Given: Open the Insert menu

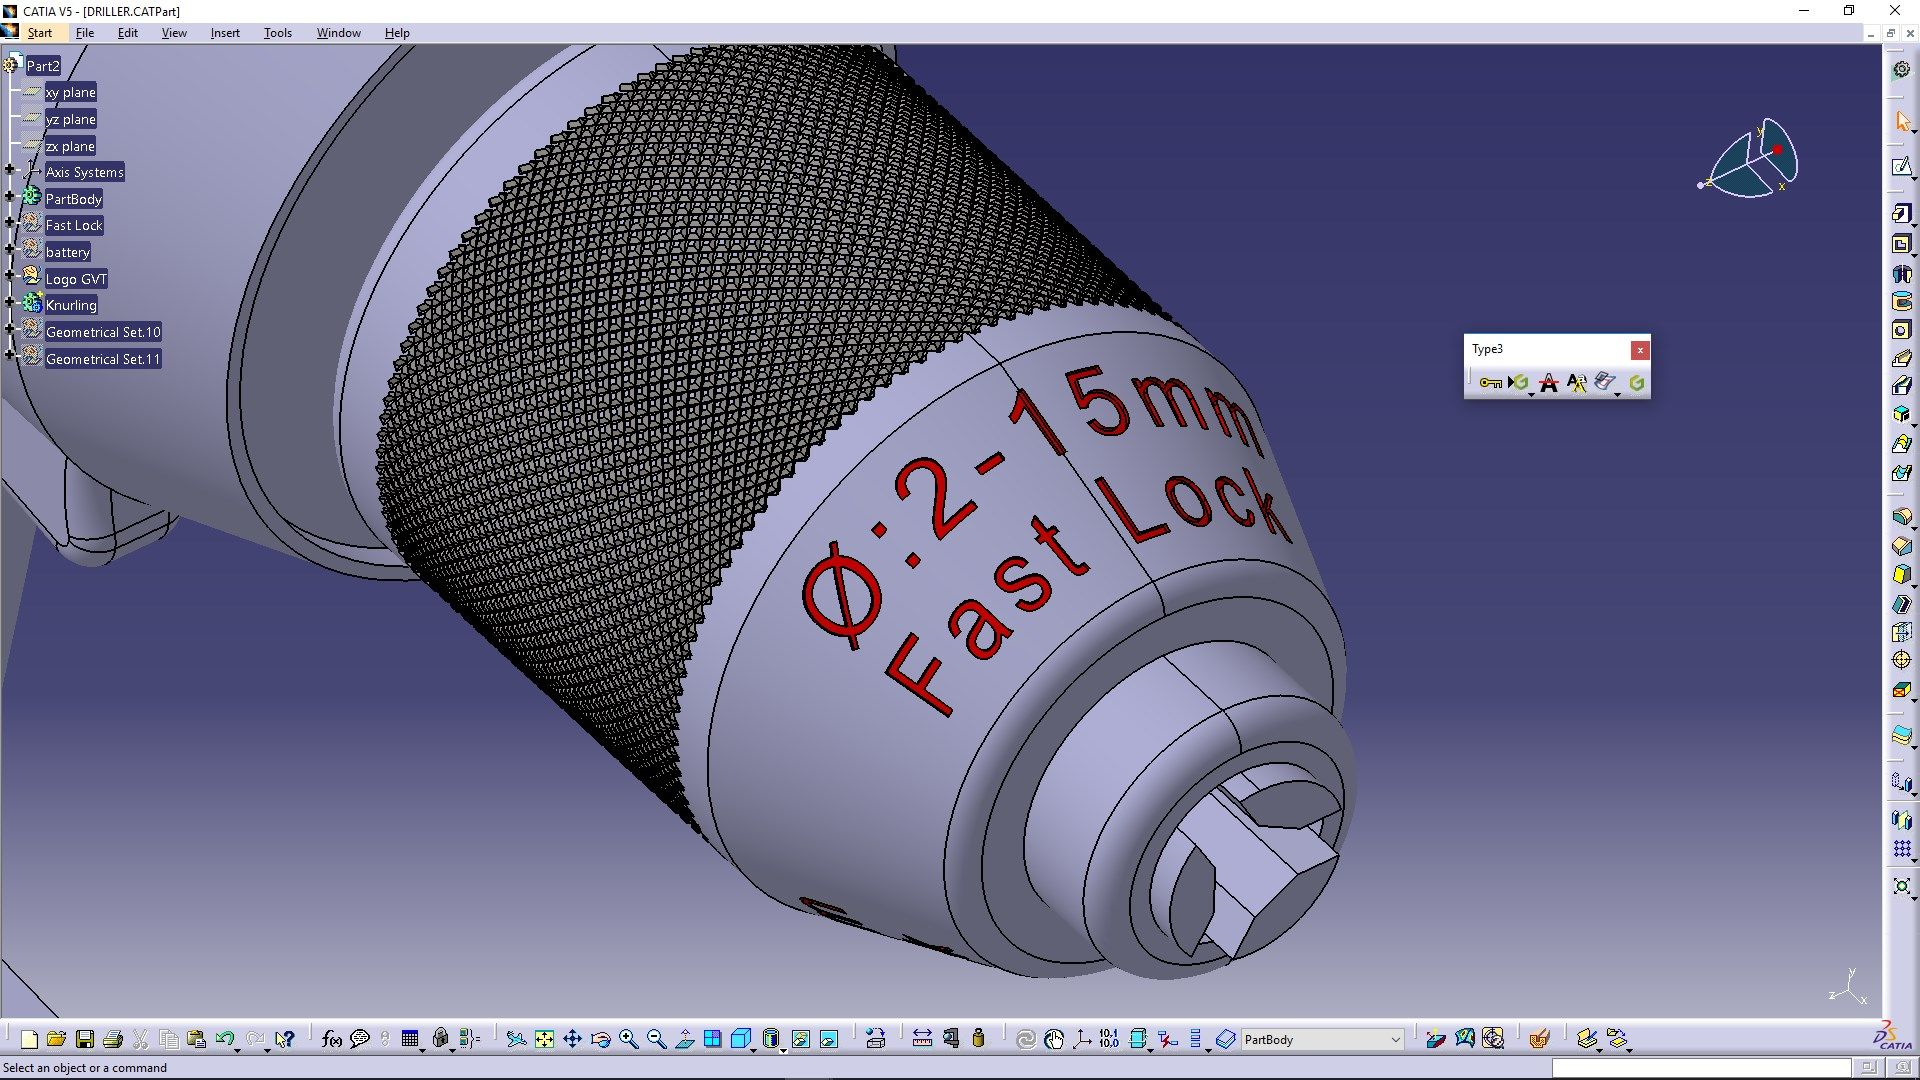Looking at the screenshot, I should pos(225,33).
